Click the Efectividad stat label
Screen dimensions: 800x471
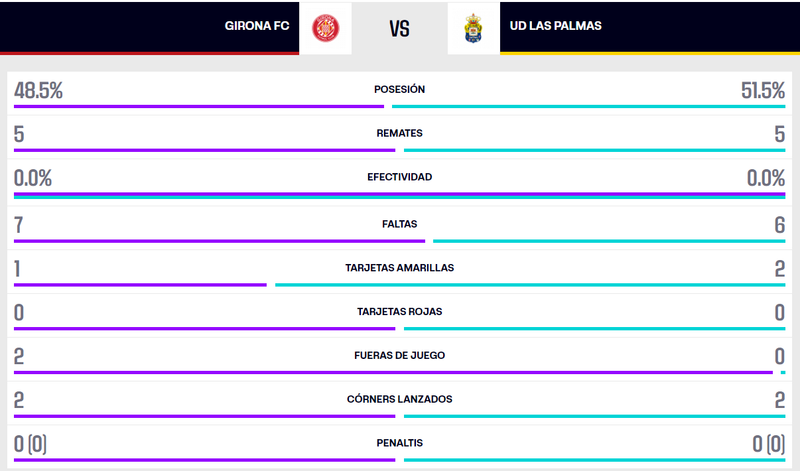400,177
